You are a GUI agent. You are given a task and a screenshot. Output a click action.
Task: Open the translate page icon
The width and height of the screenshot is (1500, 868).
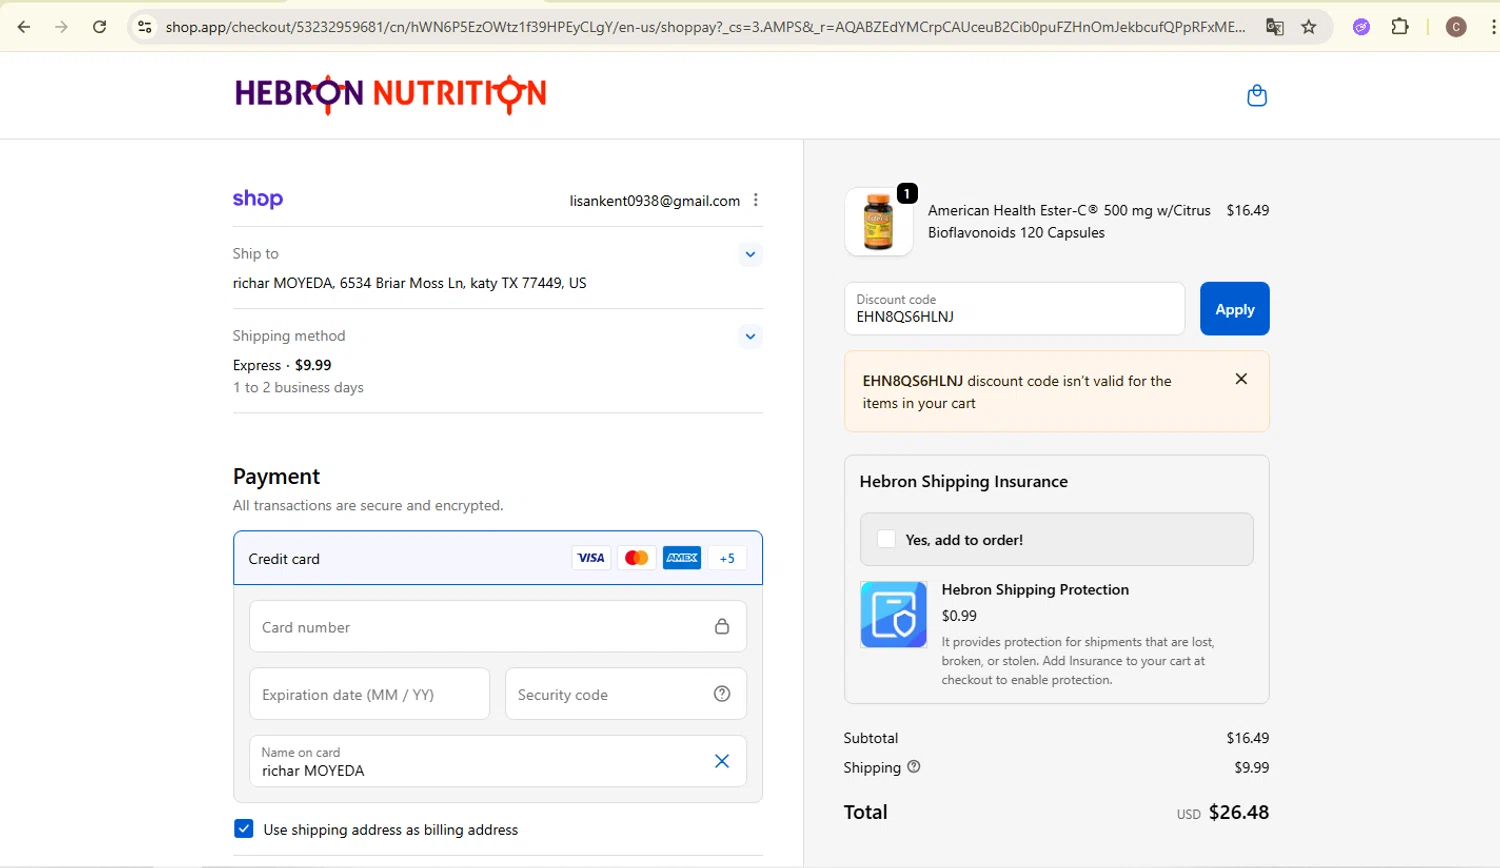tap(1274, 27)
